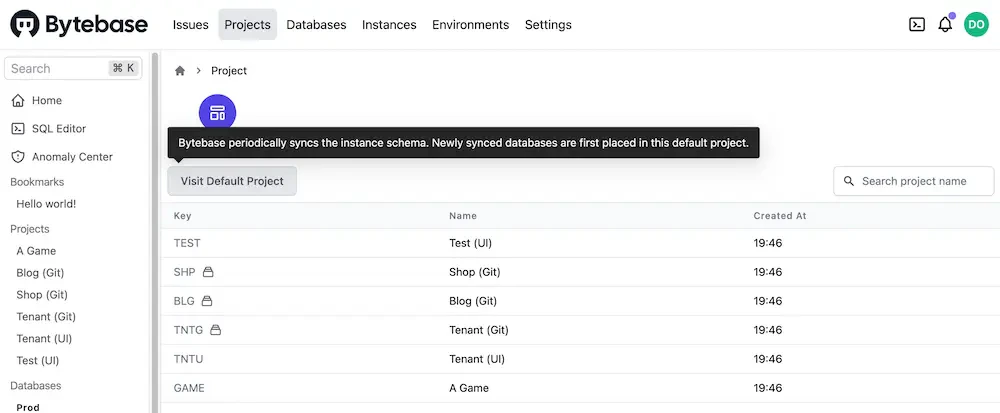
Task: Open the Test (UI) project row
Action: 470,243
